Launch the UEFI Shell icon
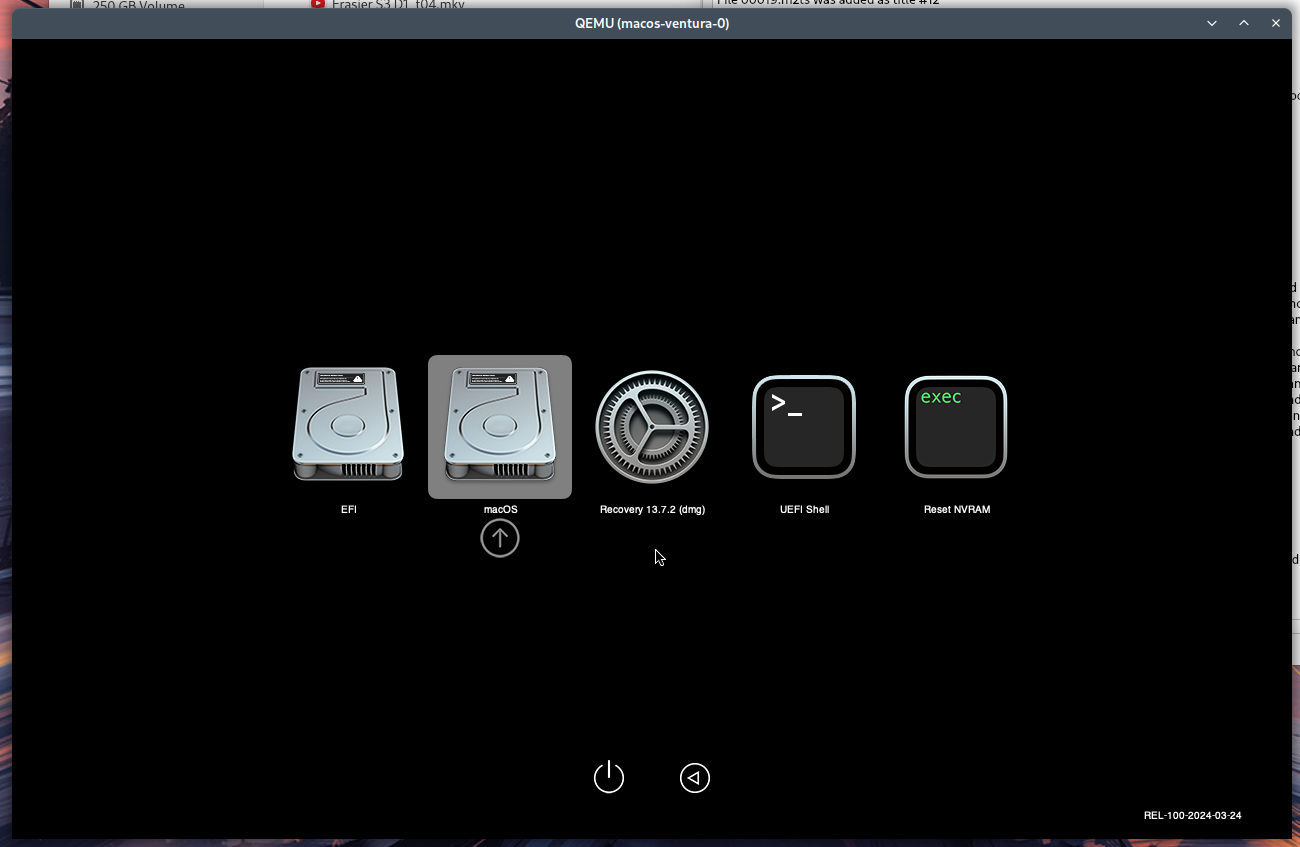 click(x=804, y=427)
